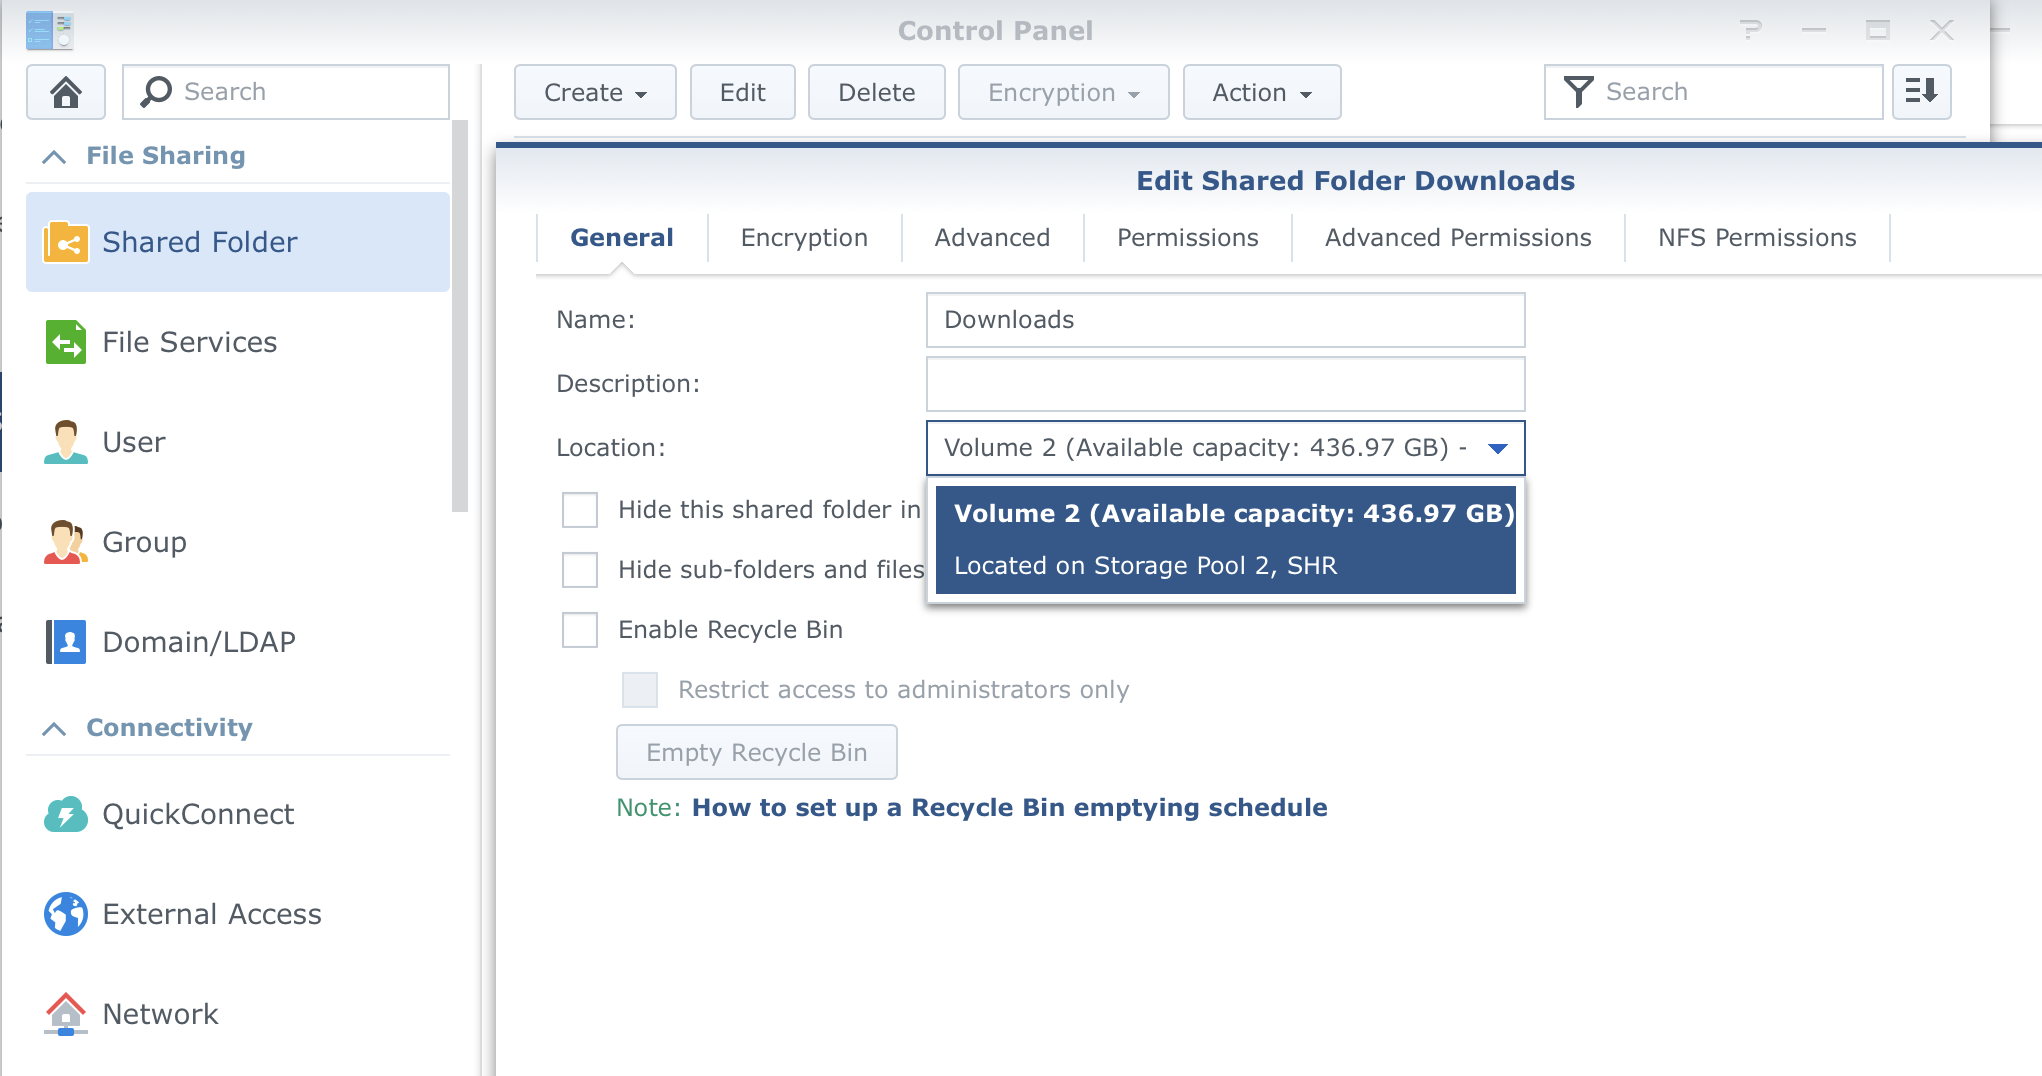The width and height of the screenshot is (2042, 1076).
Task: Click the Location dropdown arrow
Action: point(1498,448)
